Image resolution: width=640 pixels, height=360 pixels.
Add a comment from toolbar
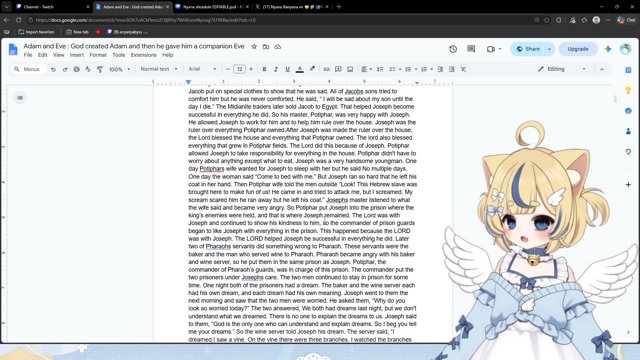click(x=338, y=69)
